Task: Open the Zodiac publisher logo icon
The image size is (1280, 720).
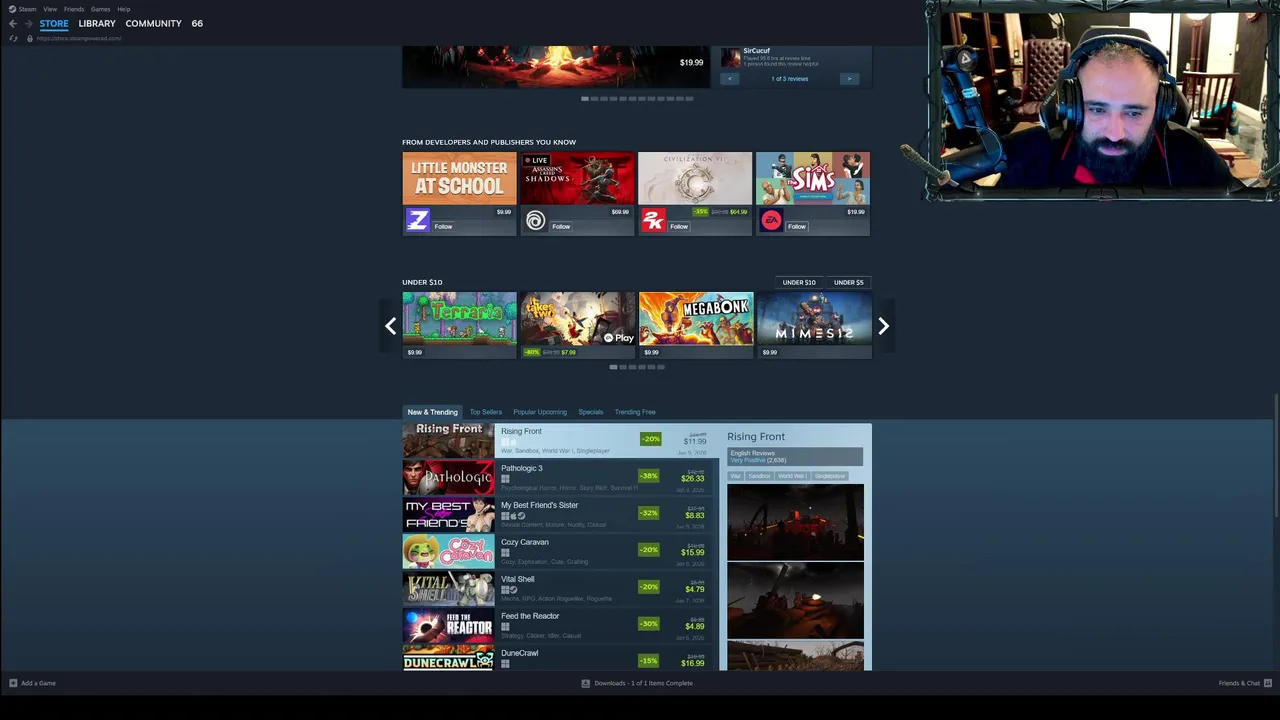Action: [x=417, y=220]
